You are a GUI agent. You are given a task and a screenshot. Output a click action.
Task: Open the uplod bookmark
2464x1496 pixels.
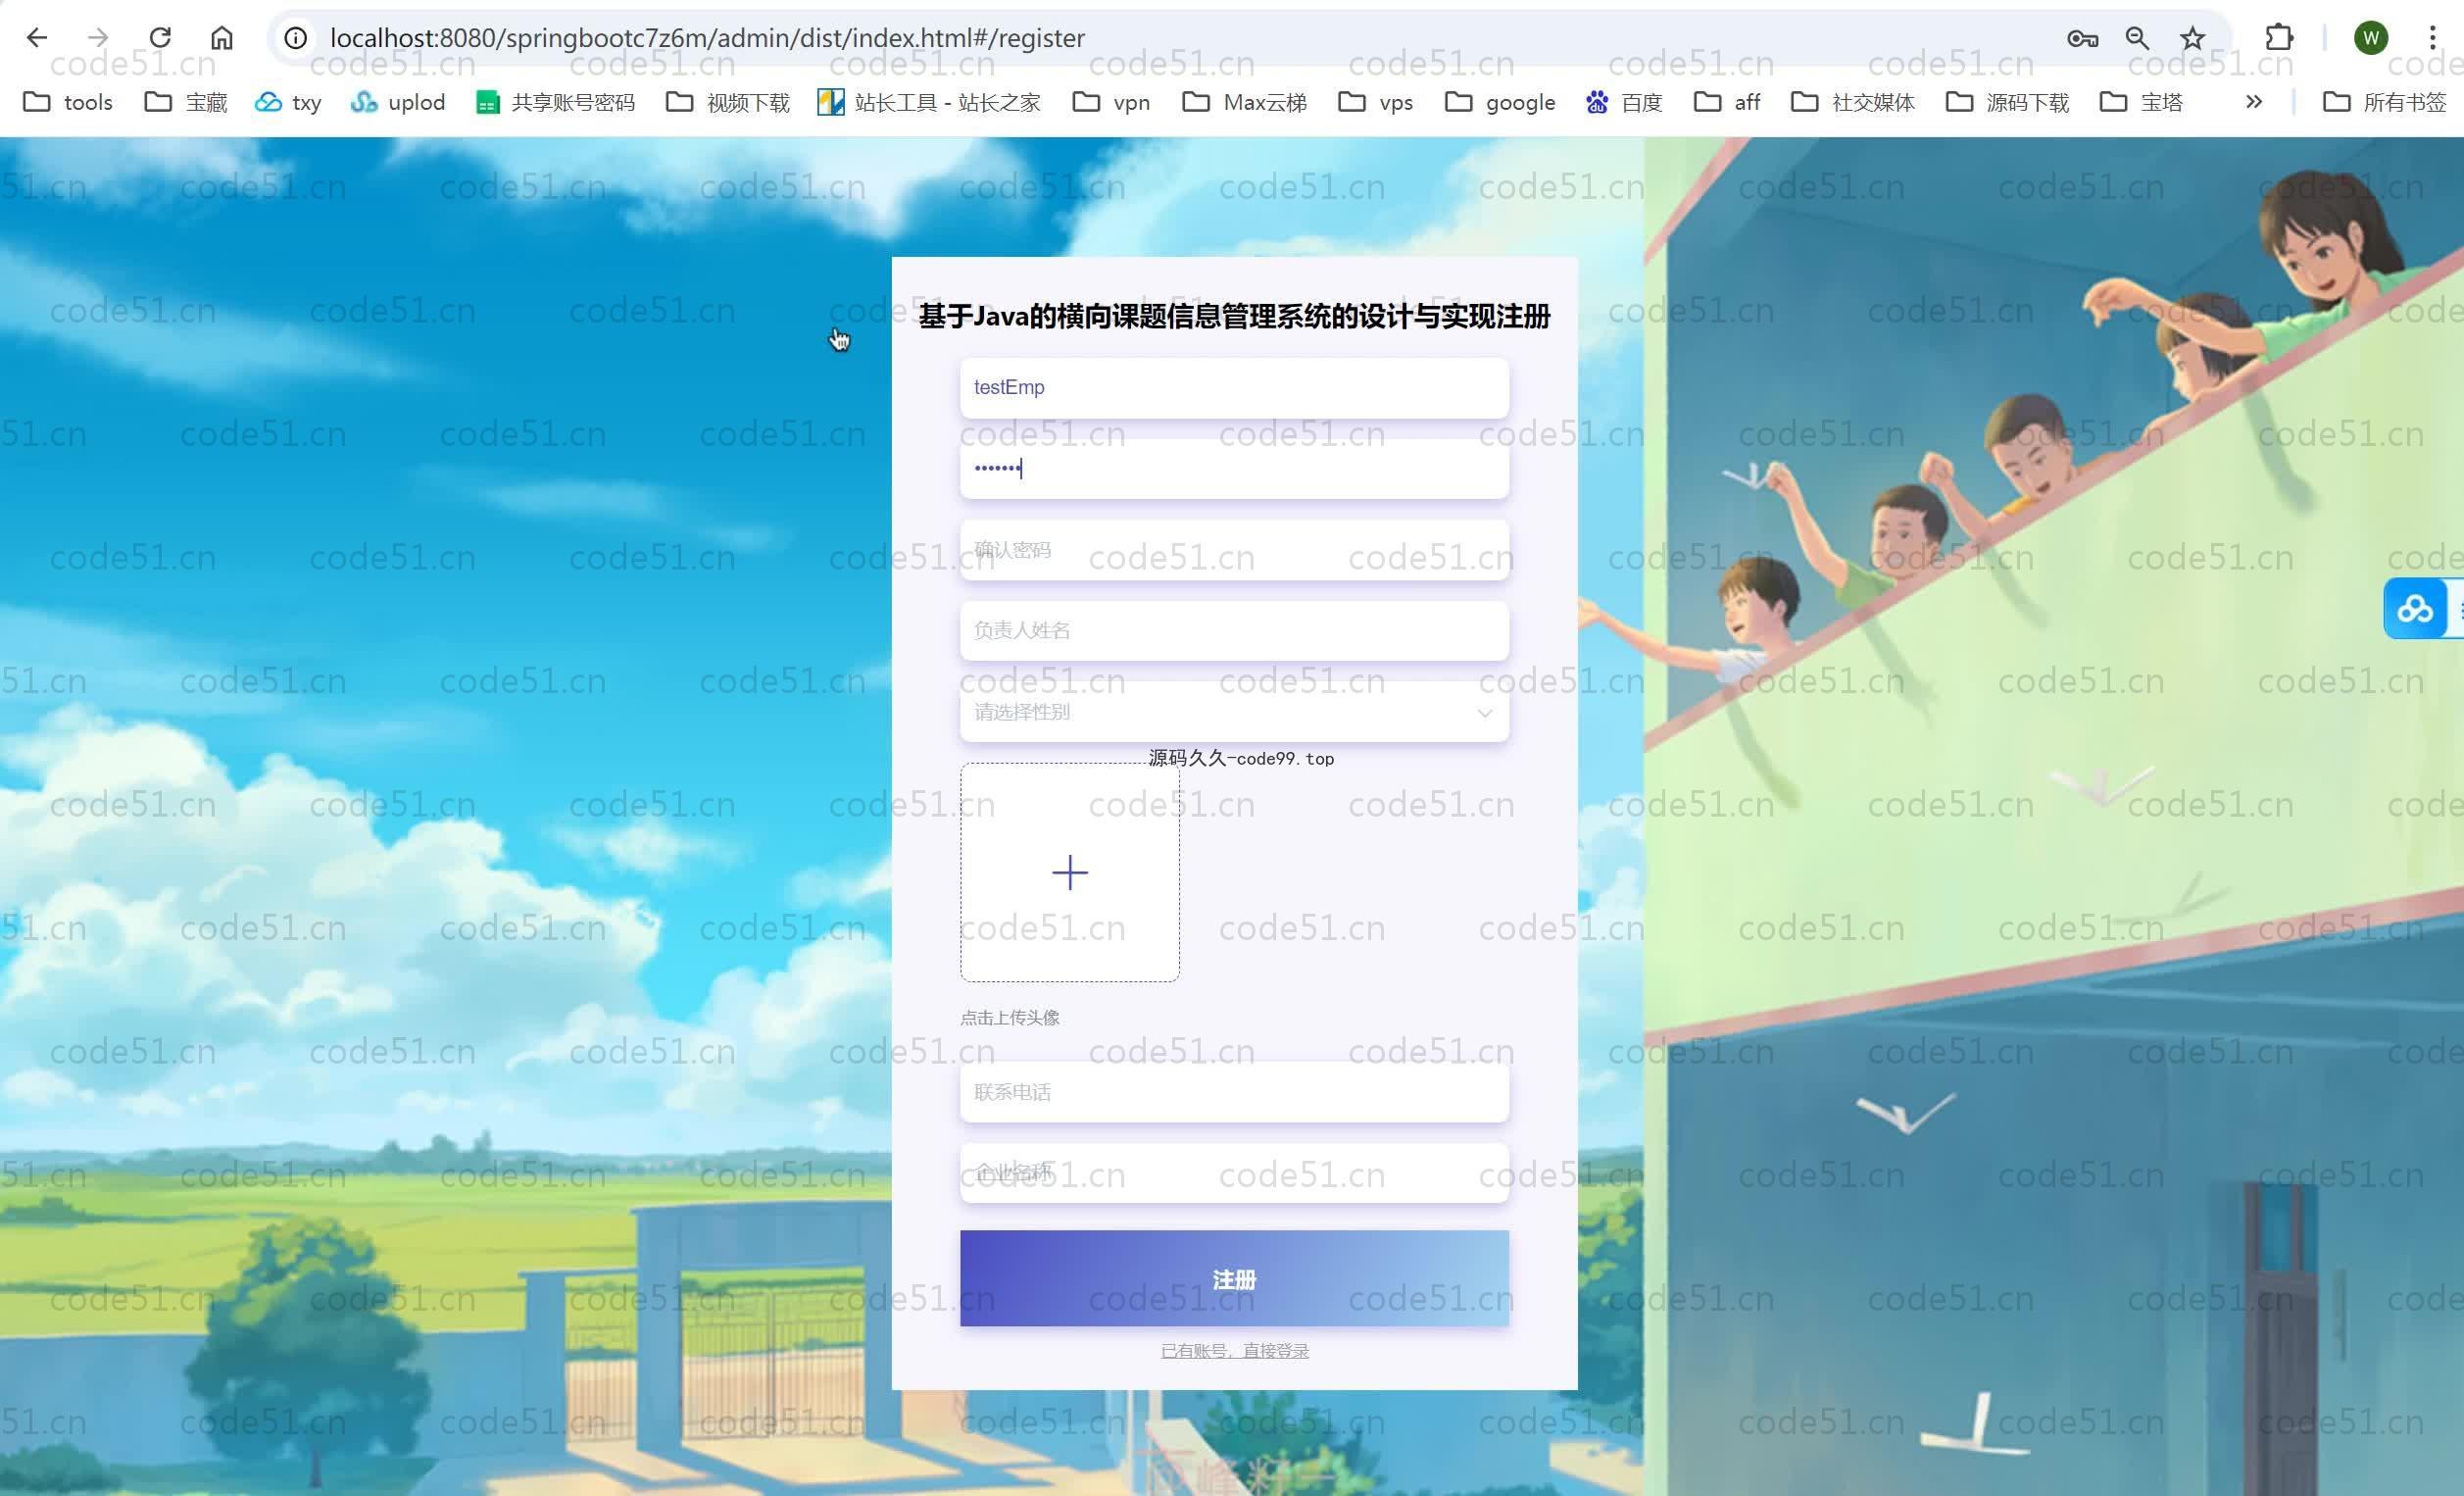coord(398,102)
